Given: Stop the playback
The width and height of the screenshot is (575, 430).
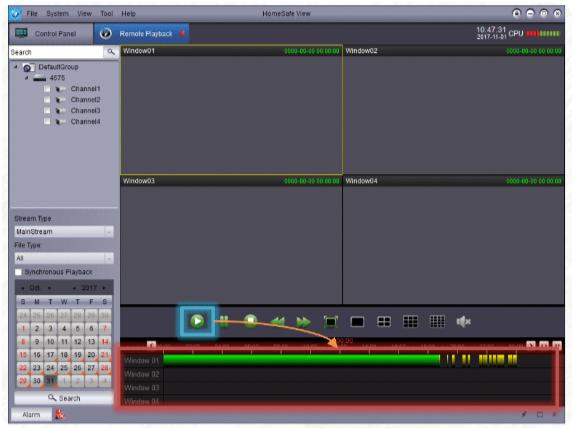Looking at the screenshot, I should click(x=251, y=321).
